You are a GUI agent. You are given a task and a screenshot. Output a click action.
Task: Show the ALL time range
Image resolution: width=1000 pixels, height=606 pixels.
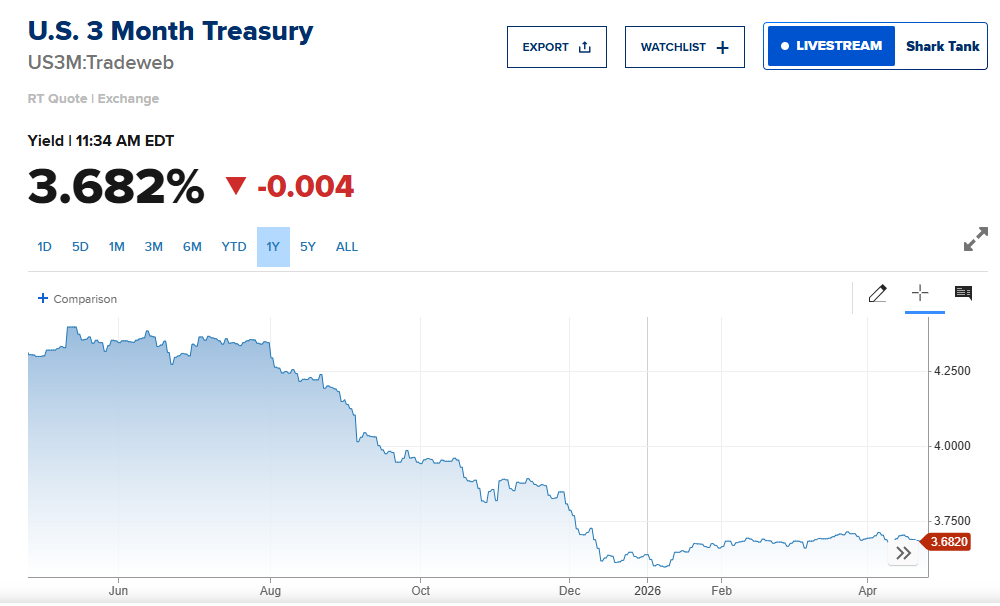(x=346, y=247)
